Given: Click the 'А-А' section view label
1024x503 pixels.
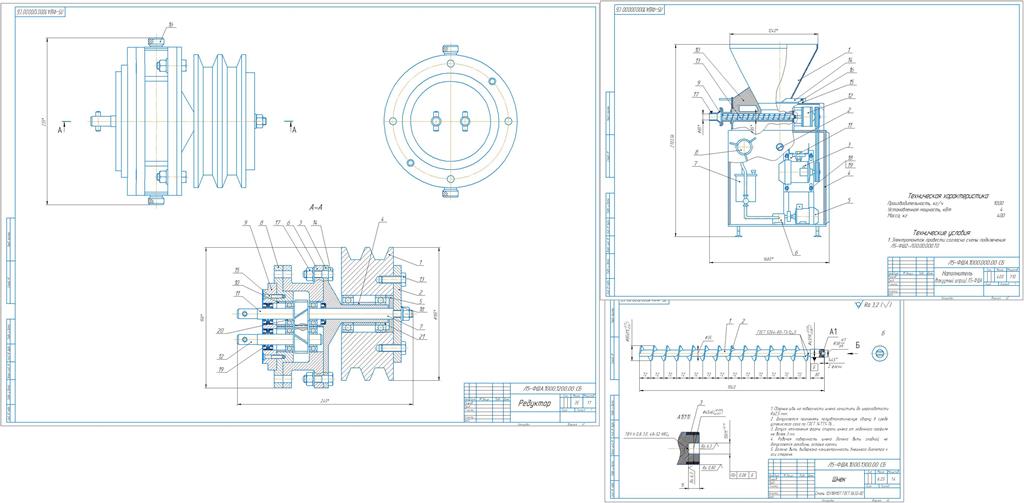Looking at the screenshot, I should pos(317,207).
